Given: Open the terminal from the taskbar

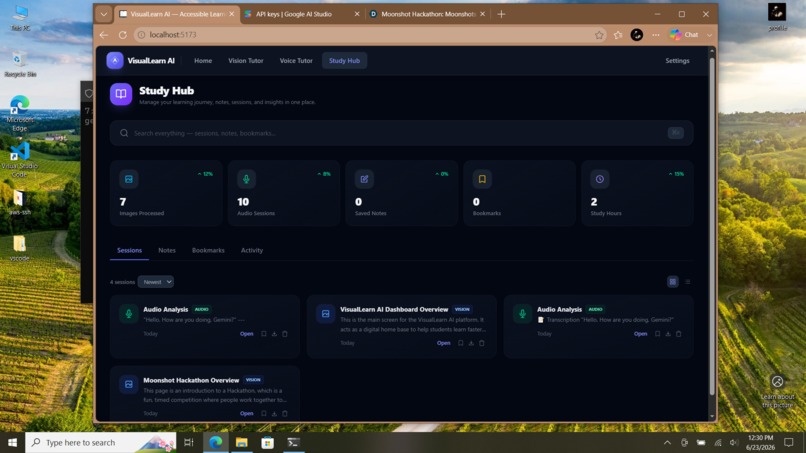Looking at the screenshot, I should coord(294,442).
